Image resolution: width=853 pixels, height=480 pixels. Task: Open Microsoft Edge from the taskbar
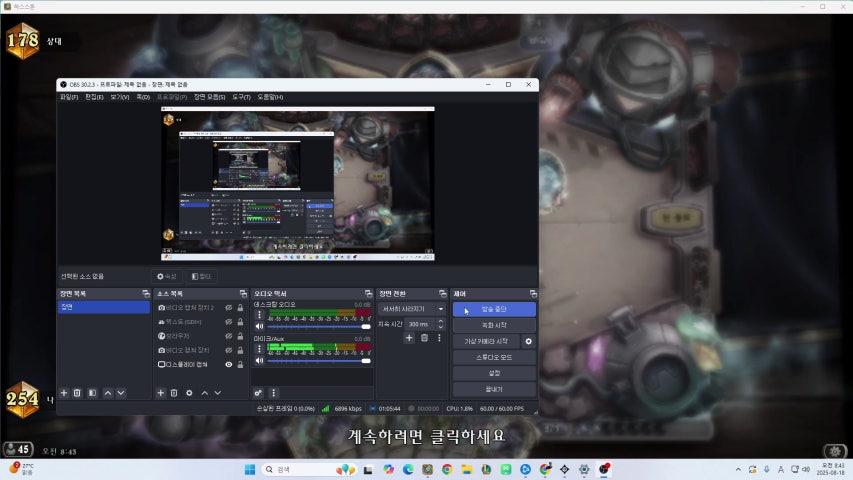pos(408,469)
